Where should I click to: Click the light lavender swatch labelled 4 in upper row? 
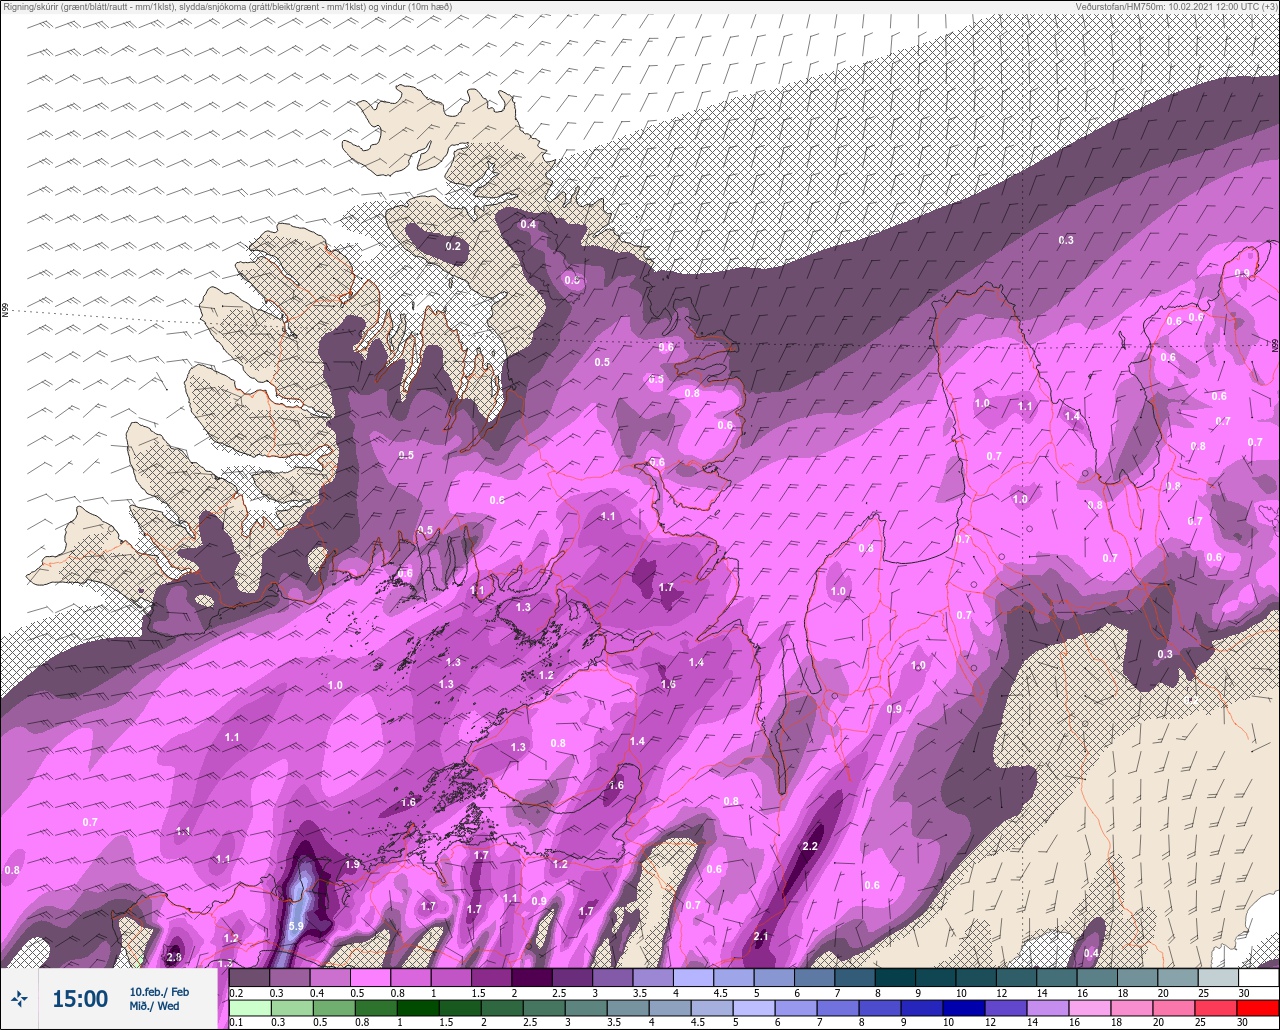[x=693, y=977]
